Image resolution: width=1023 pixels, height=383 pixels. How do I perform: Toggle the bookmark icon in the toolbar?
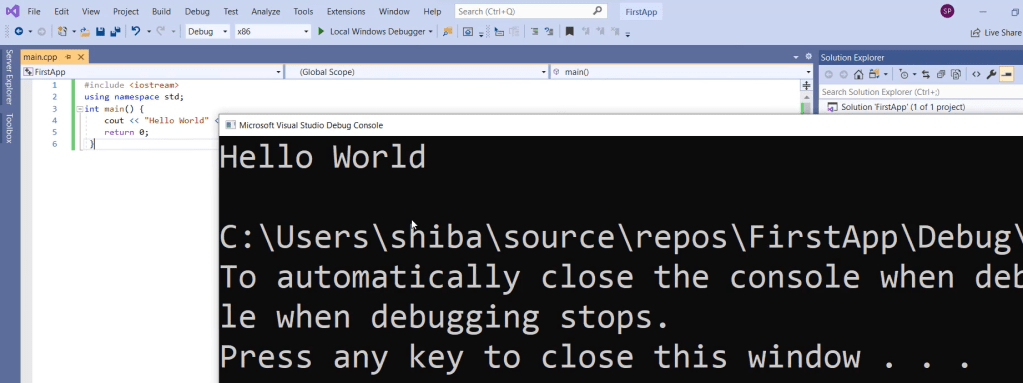click(x=570, y=31)
